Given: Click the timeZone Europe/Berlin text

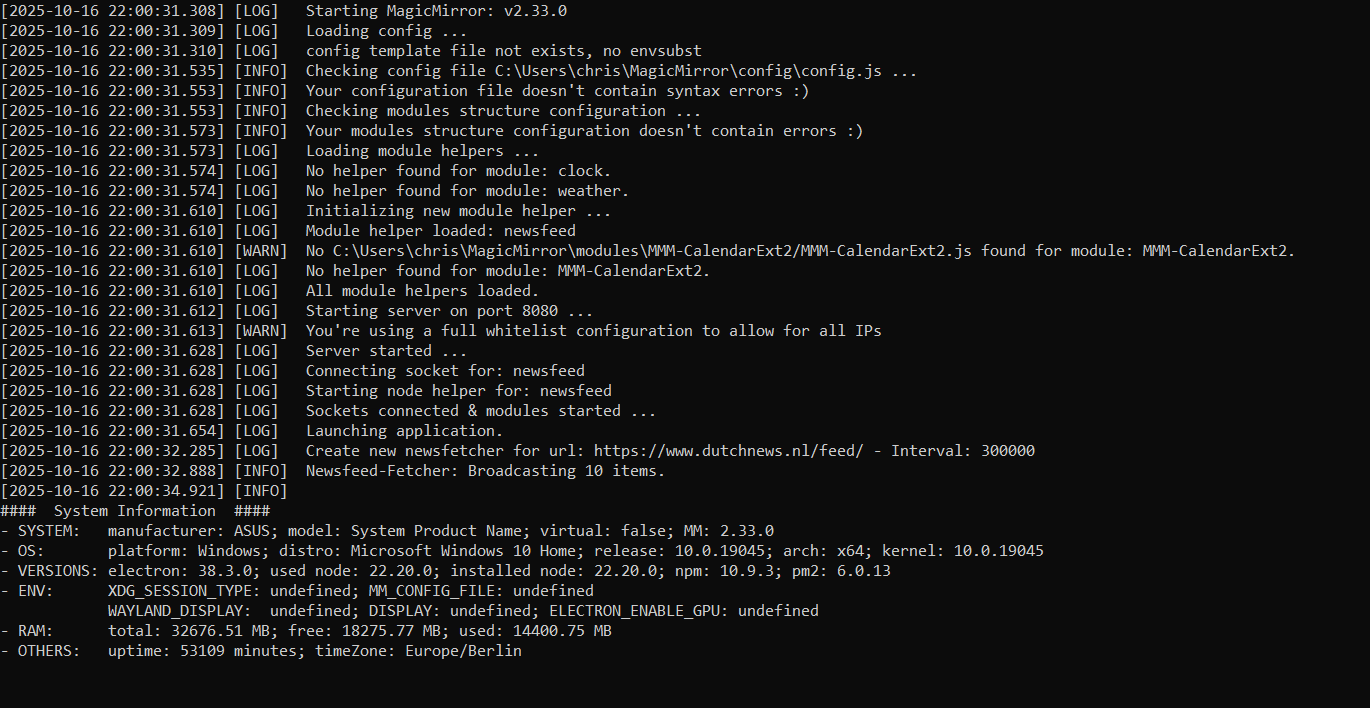Looking at the screenshot, I should pyautogui.click(x=419, y=651).
